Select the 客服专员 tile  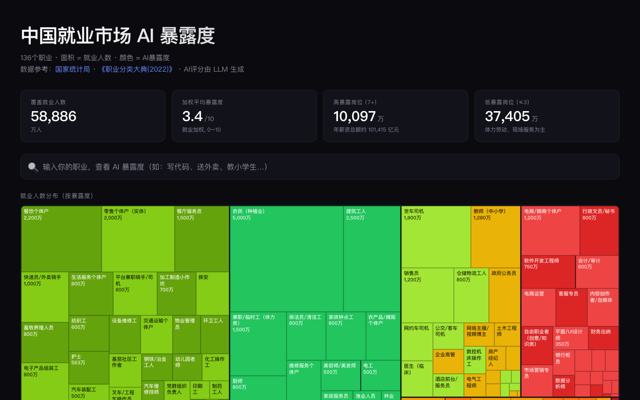click(x=571, y=307)
